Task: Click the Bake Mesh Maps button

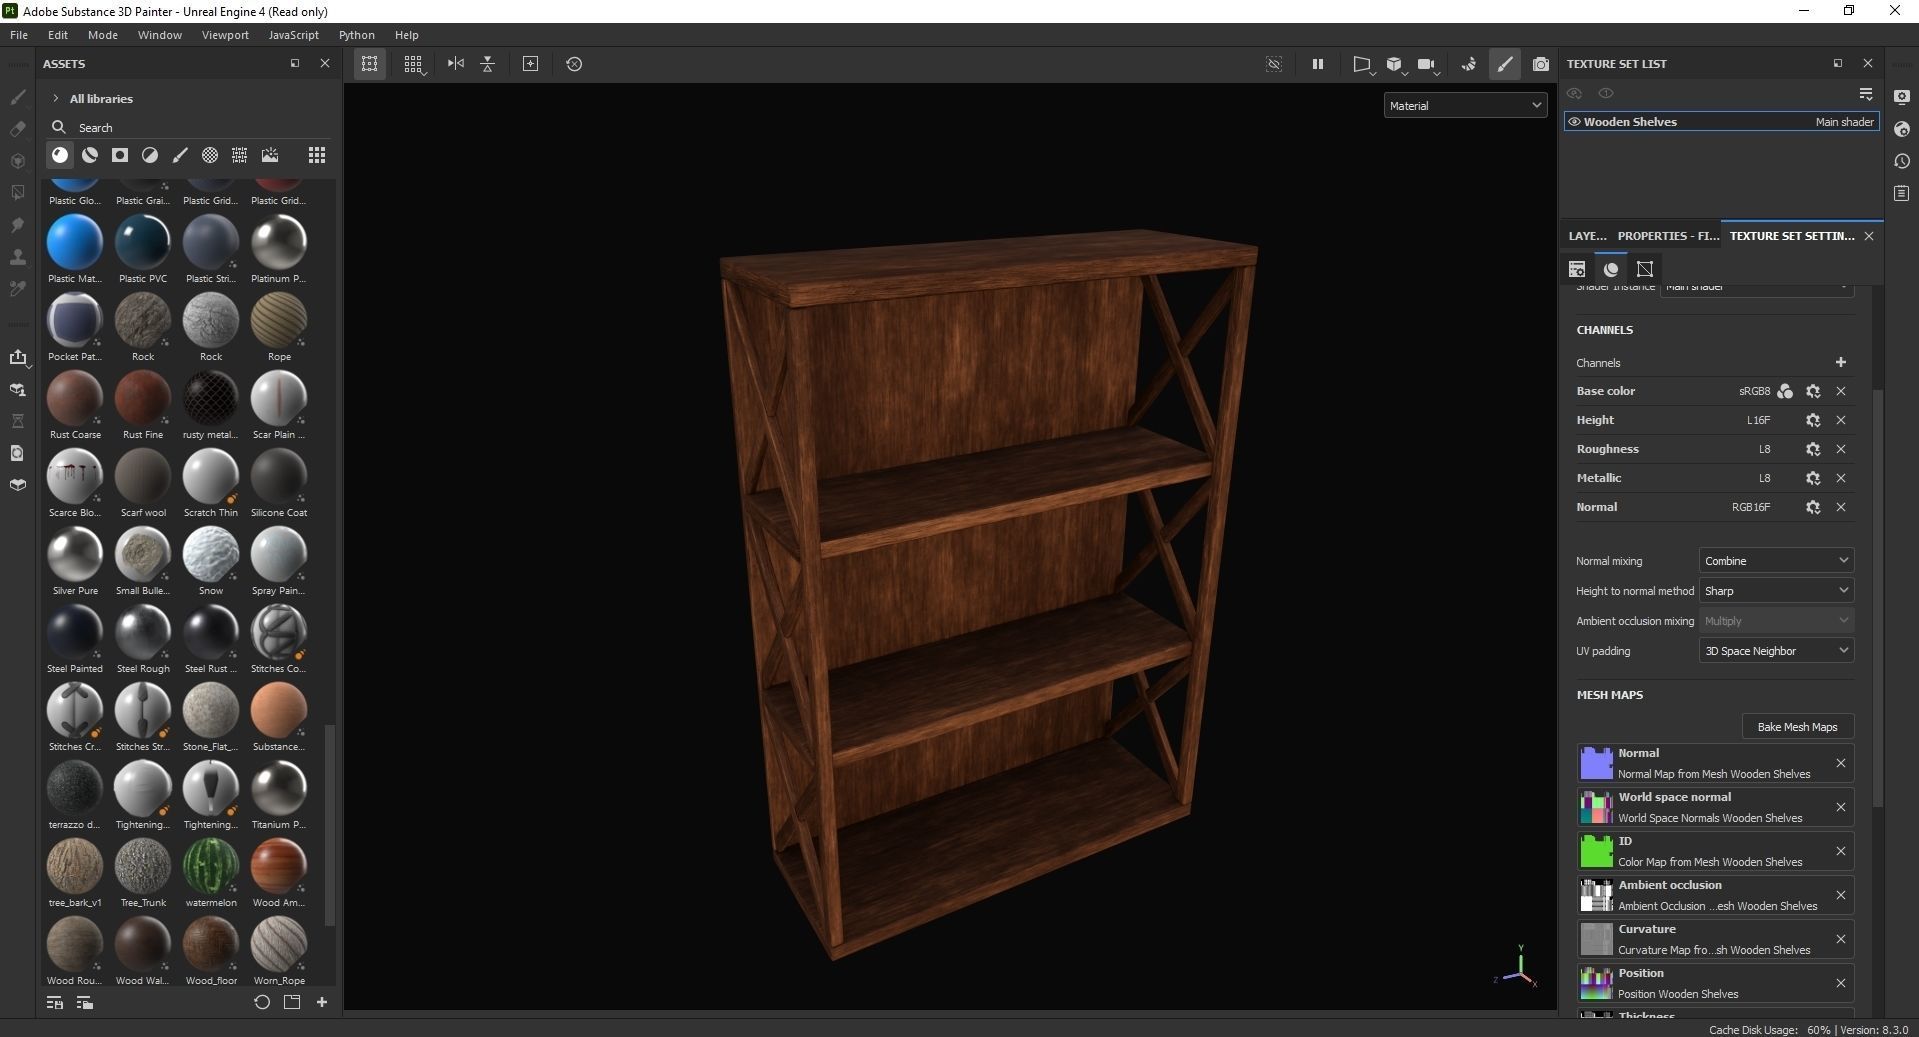Action: (1797, 726)
